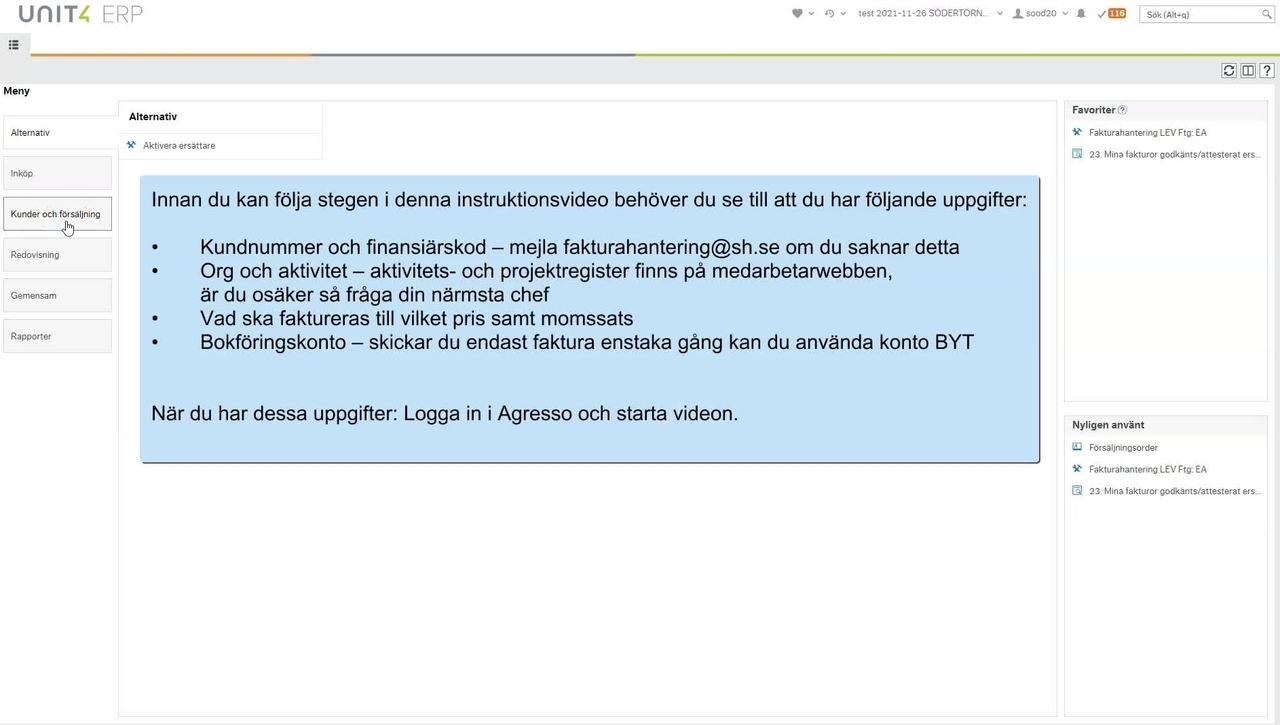Expand the favorites heart dropdown

pyautogui.click(x=802, y=14)
